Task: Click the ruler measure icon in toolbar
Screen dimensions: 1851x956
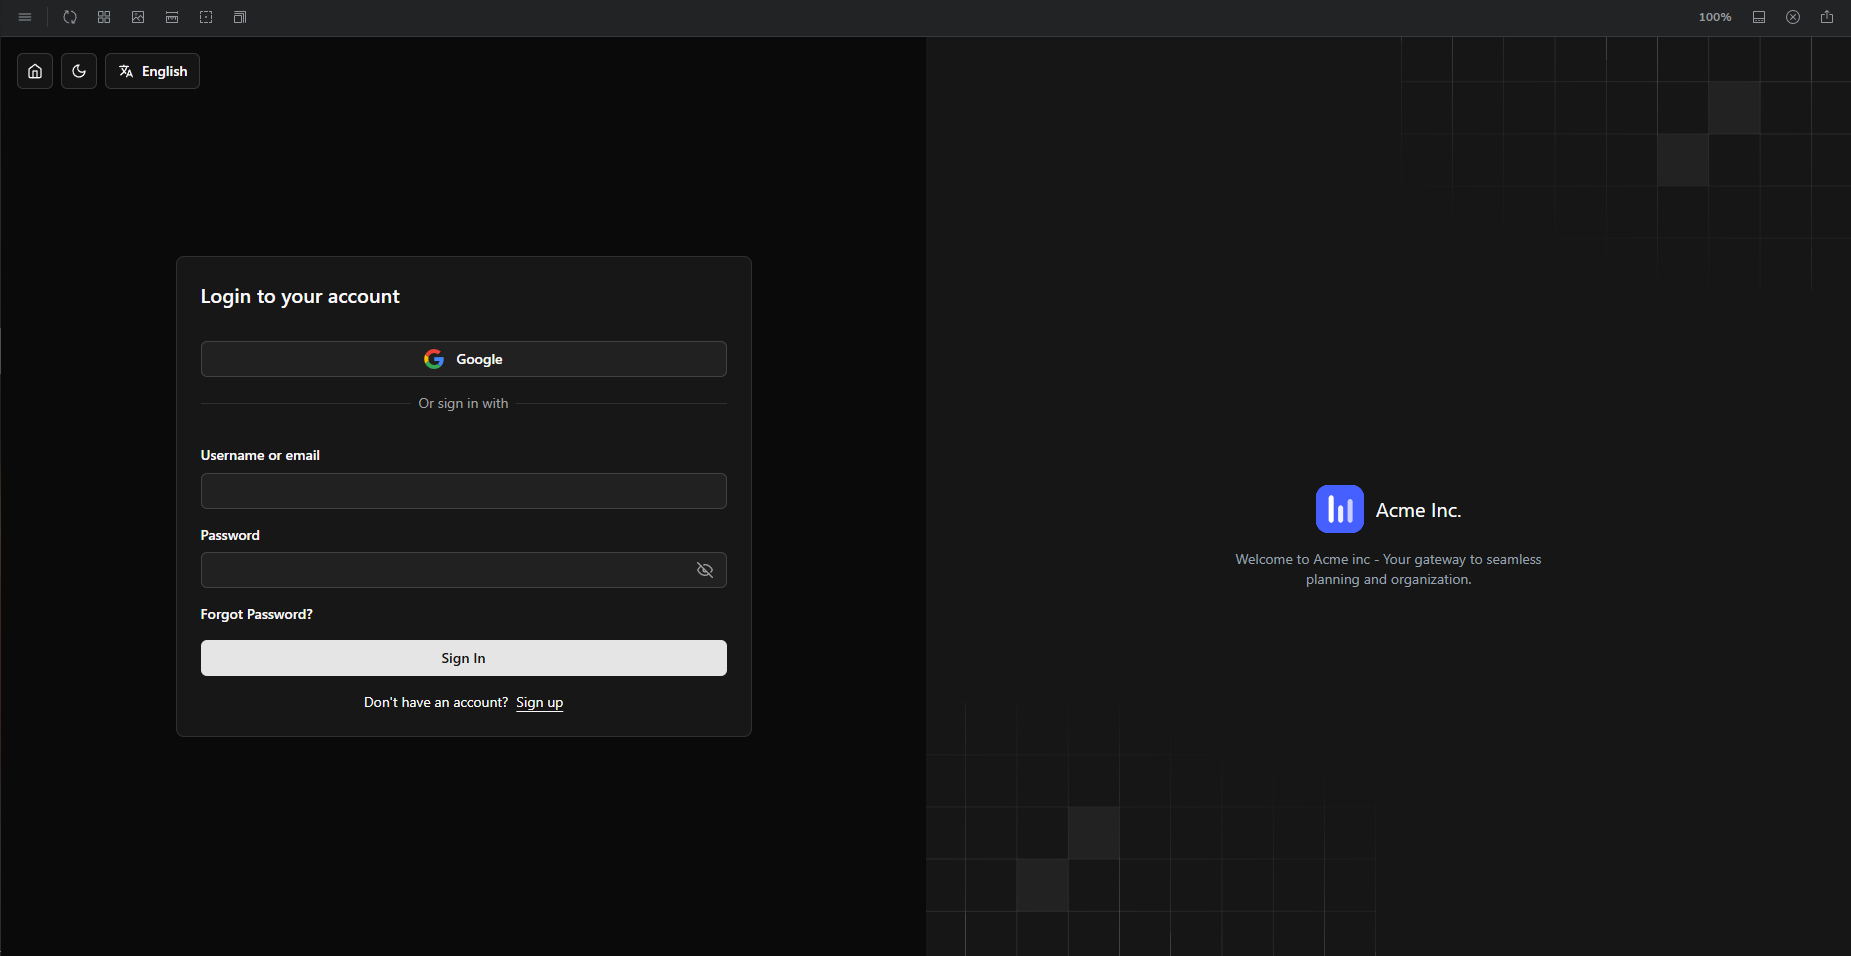Action: point(172,17)
